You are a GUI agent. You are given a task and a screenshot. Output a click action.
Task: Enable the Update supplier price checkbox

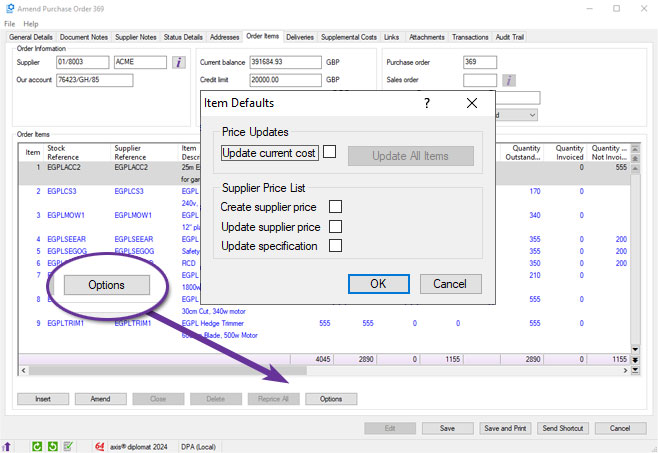coord(335,226)
